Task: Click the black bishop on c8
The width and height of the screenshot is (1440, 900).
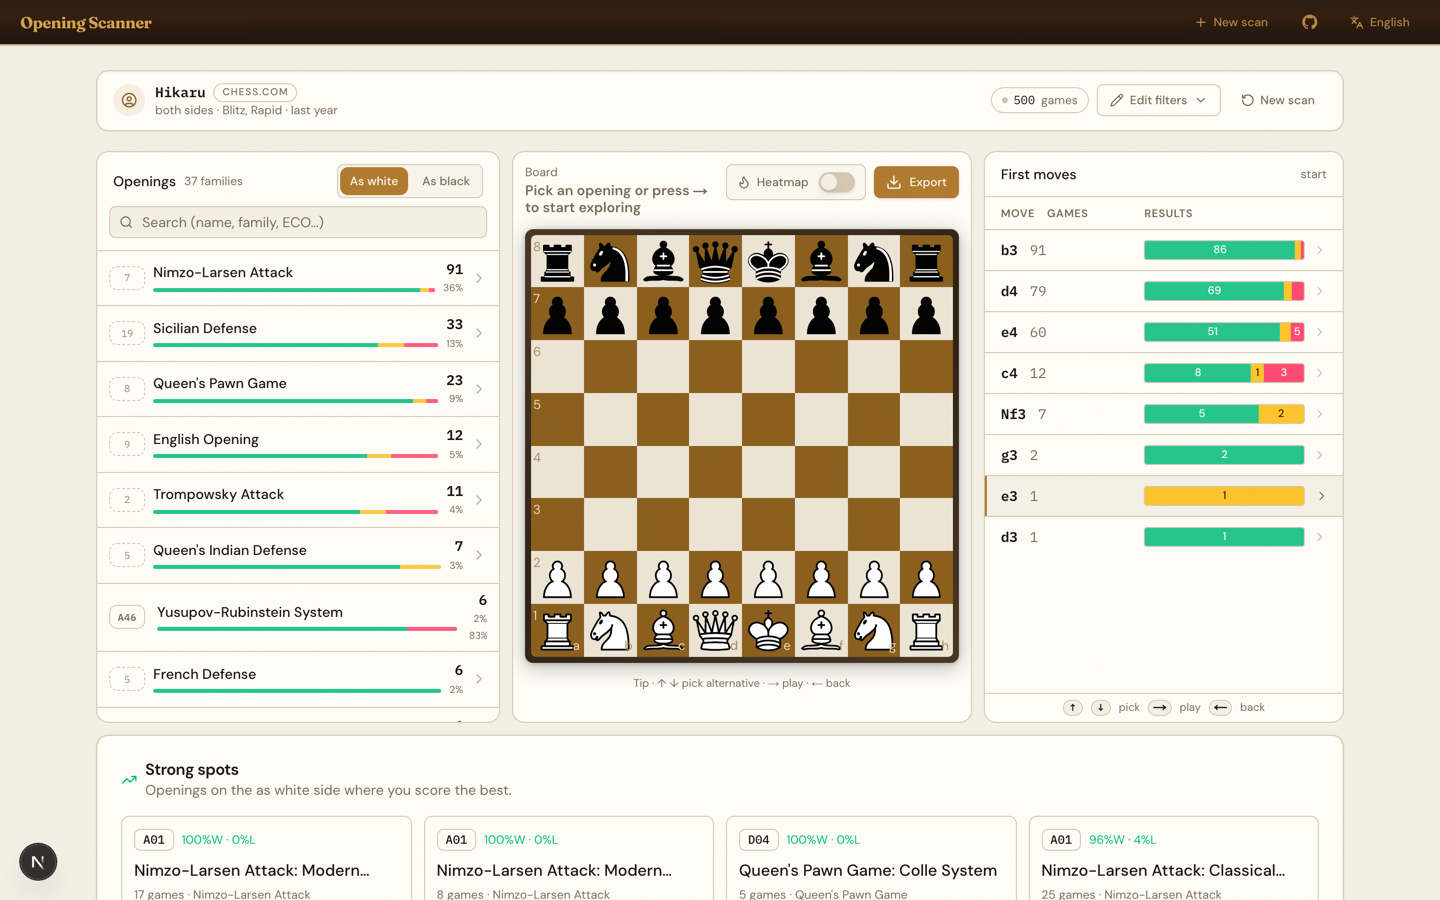Action: 663,261
